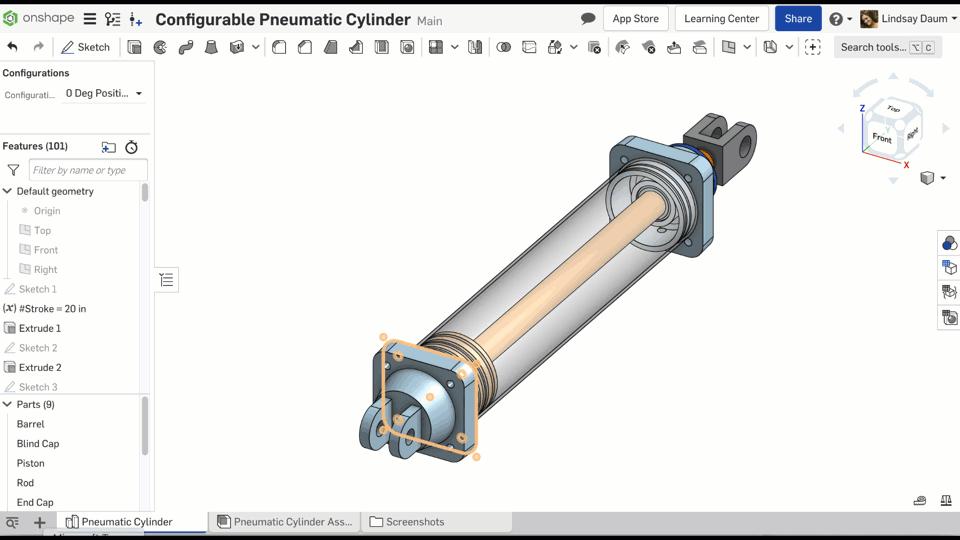Click the Undo arrow
Screen dimensions: 960x540
tap(12, 47)
